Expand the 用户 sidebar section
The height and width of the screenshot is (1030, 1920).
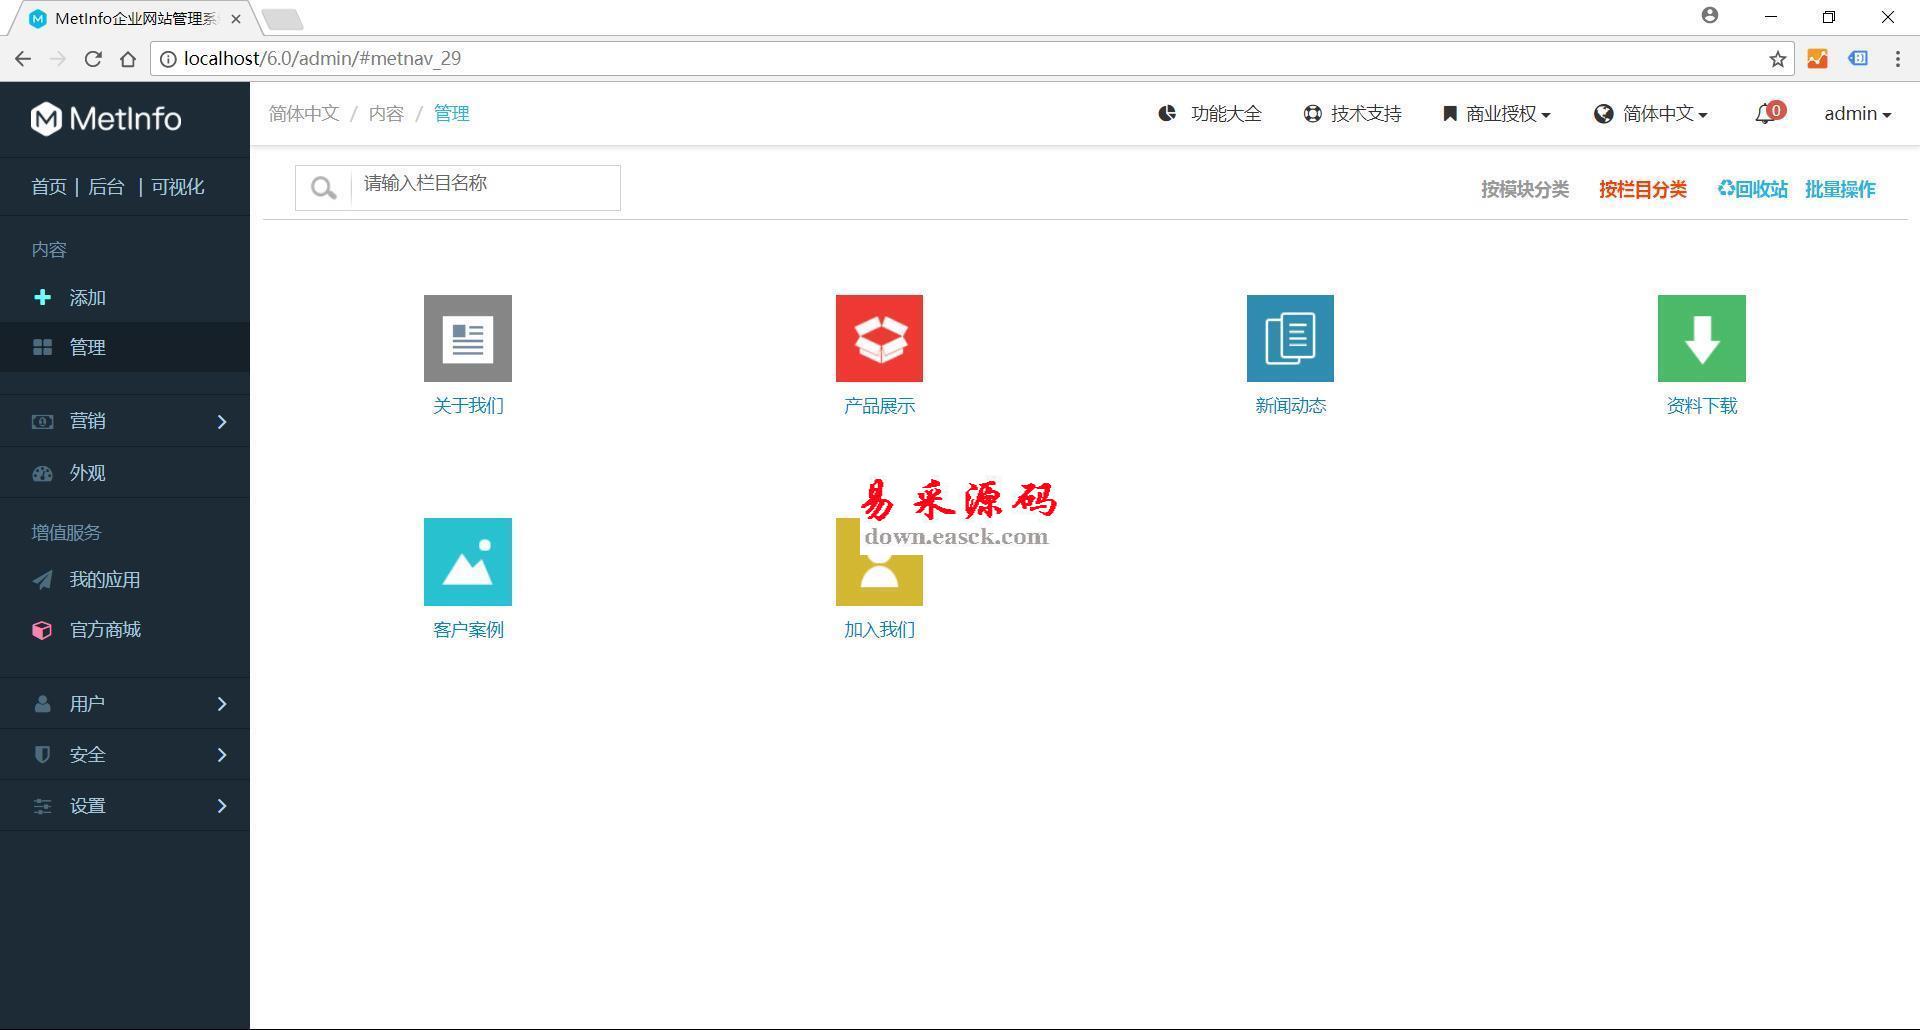click(125, 704)
